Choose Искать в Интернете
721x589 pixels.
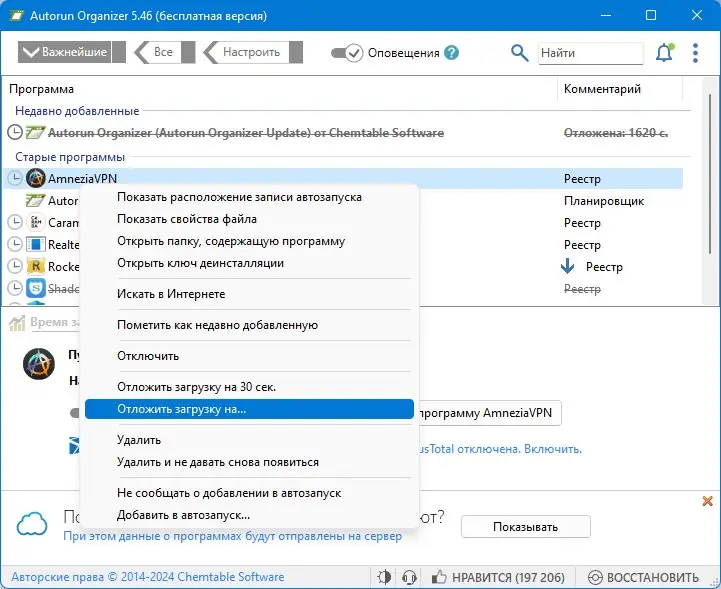249,294
